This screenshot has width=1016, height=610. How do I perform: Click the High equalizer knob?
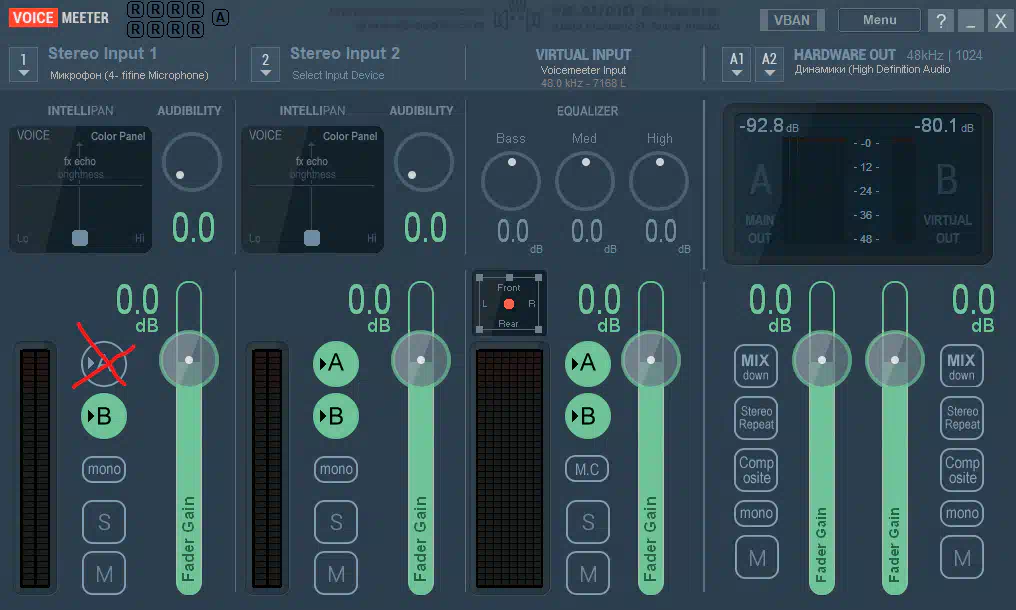658,181
